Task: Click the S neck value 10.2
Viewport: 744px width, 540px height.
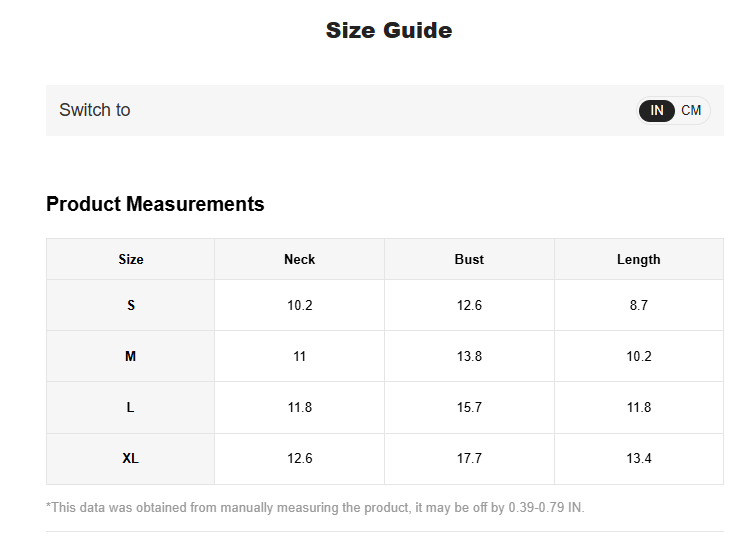Action: tap(300, 305)
